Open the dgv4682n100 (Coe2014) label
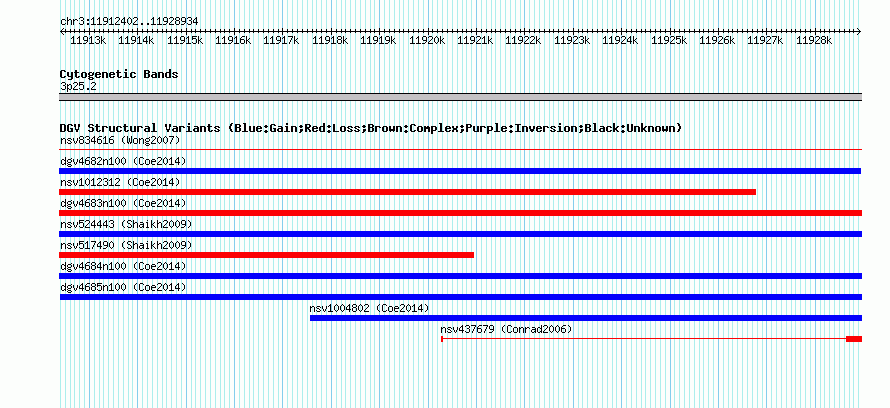Image resolution: width=890 pixels, height=408 pixels. [x=123, y=161]
